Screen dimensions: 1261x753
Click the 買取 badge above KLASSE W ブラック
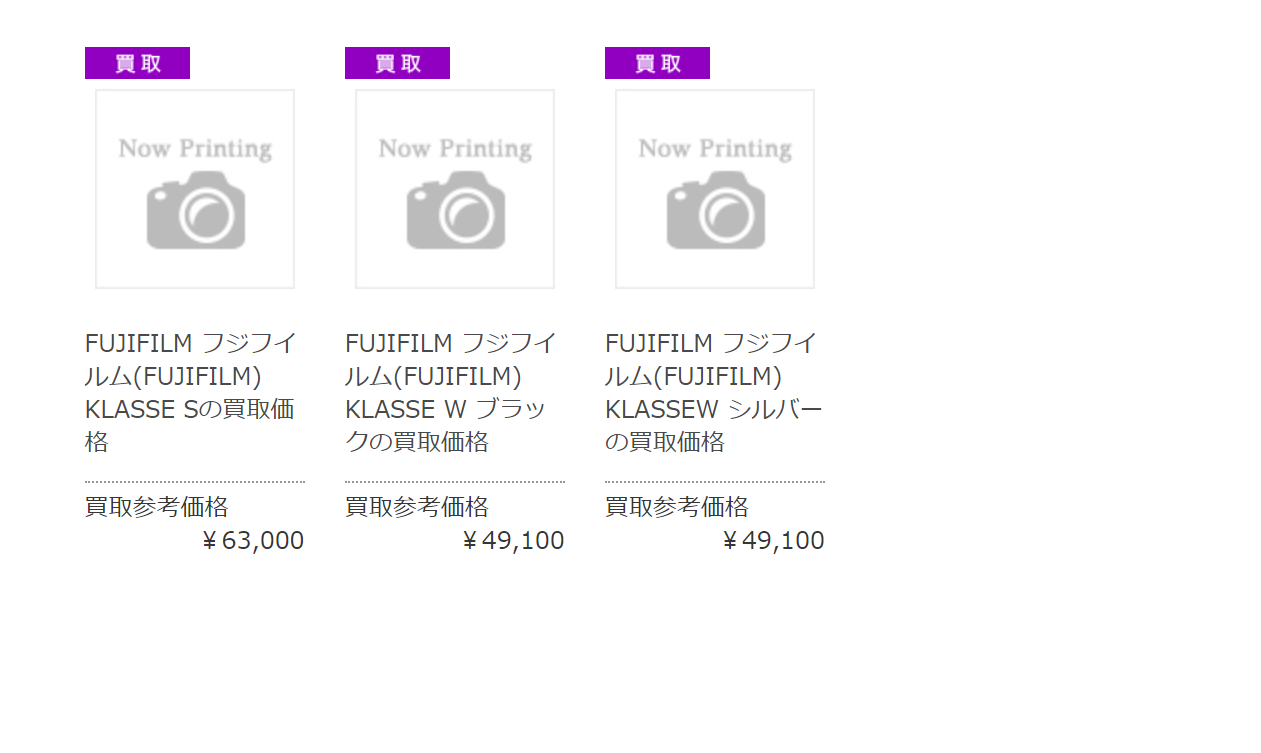tap(397, 63)
